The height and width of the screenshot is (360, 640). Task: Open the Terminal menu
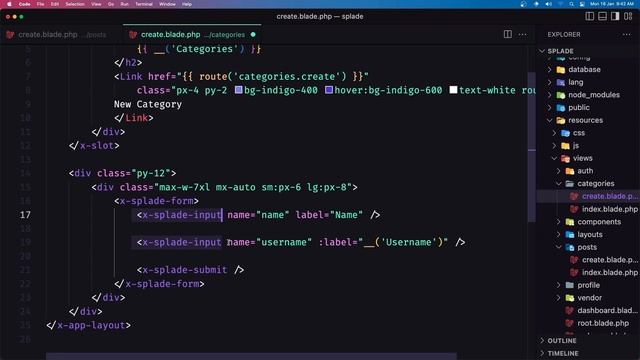(x=144, y=4)
